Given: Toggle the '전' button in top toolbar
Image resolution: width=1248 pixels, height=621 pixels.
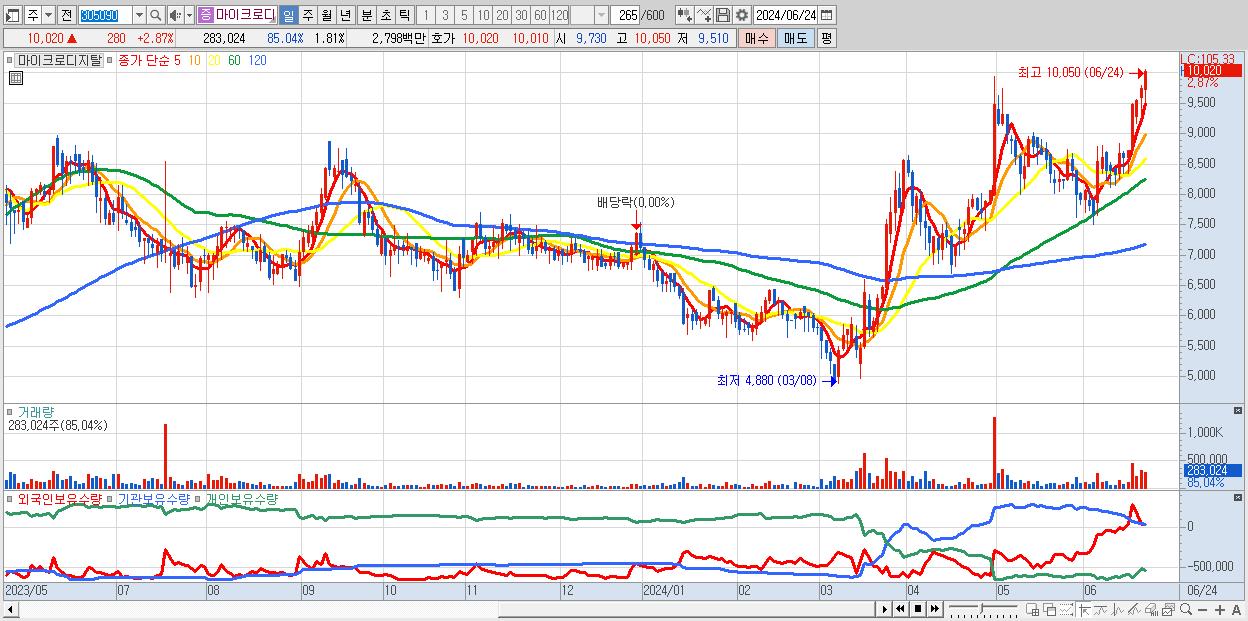Looking at the screenshot, I should click(67, 15).
